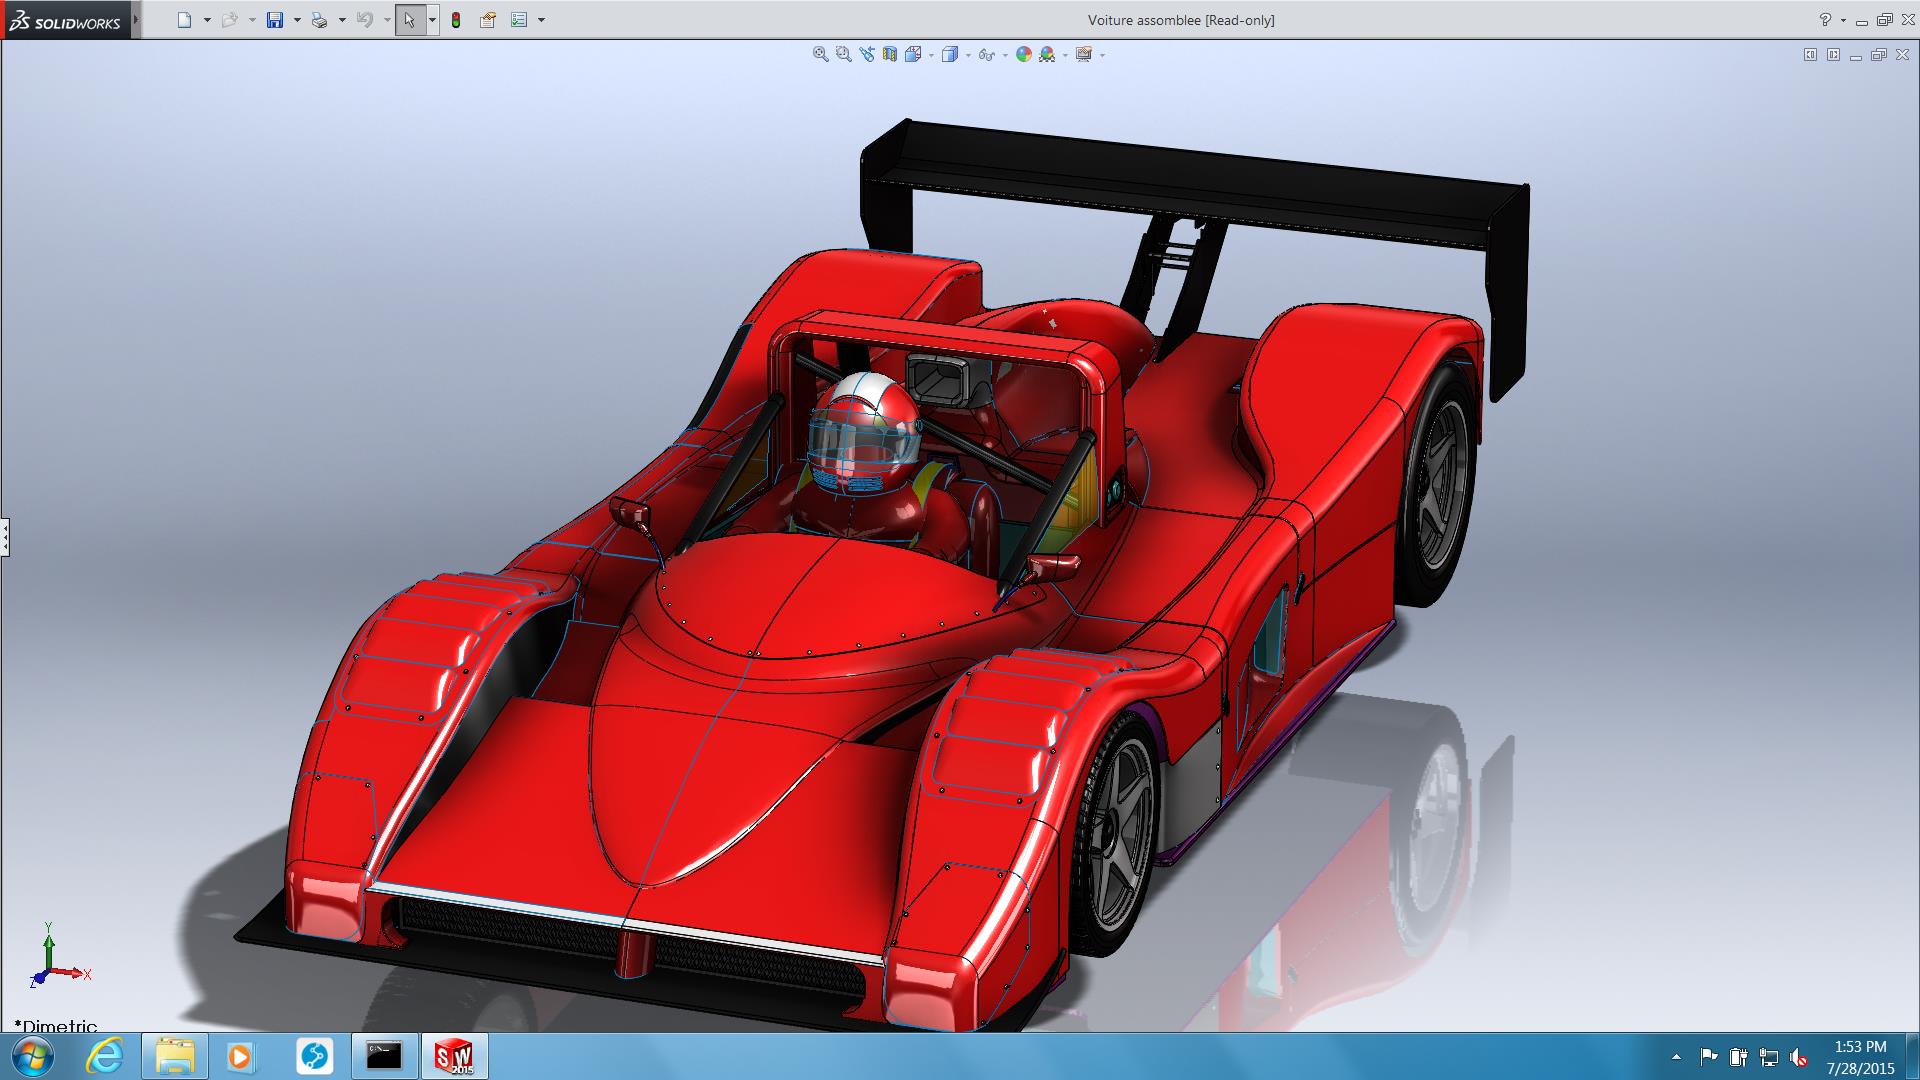Click the Print icon

pyautogui.click(x=319, y=20)
